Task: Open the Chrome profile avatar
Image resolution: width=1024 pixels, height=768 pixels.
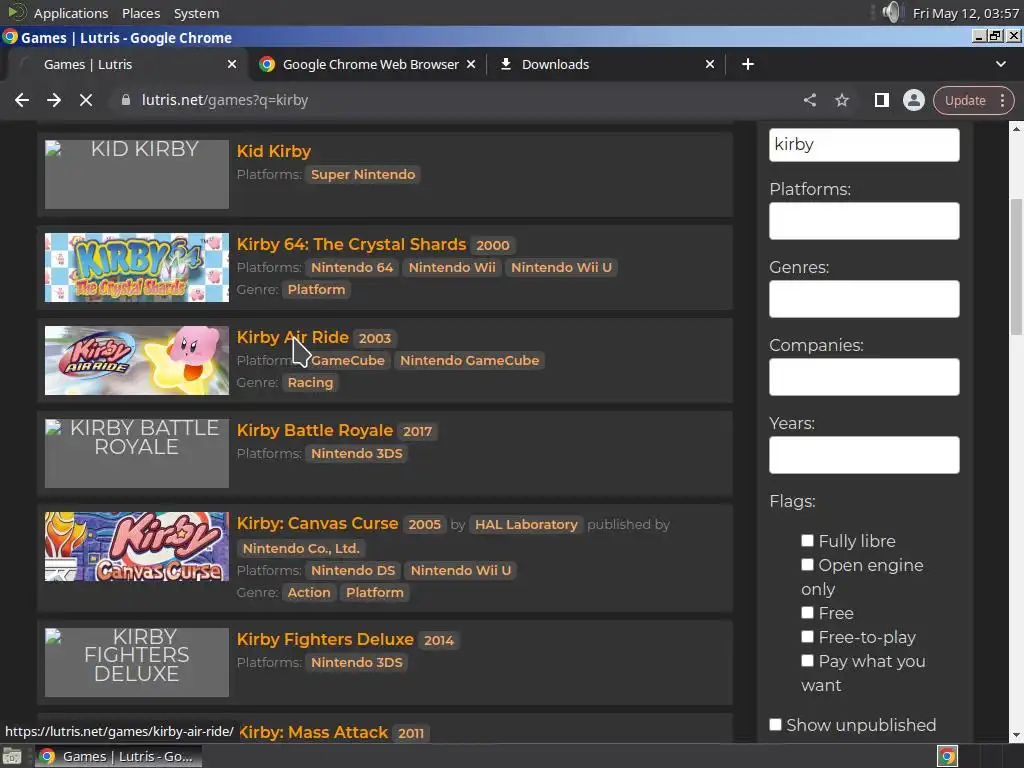Action: coord(914,100)
